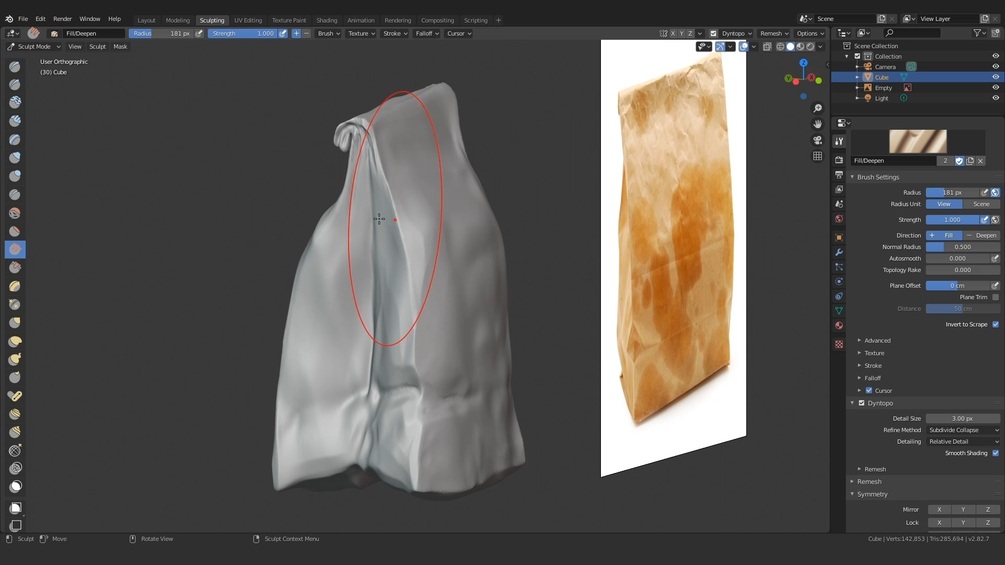1005x565 pixels.
Task: Uncheck Smooth Shading option
Action: [x=995, y=453]
